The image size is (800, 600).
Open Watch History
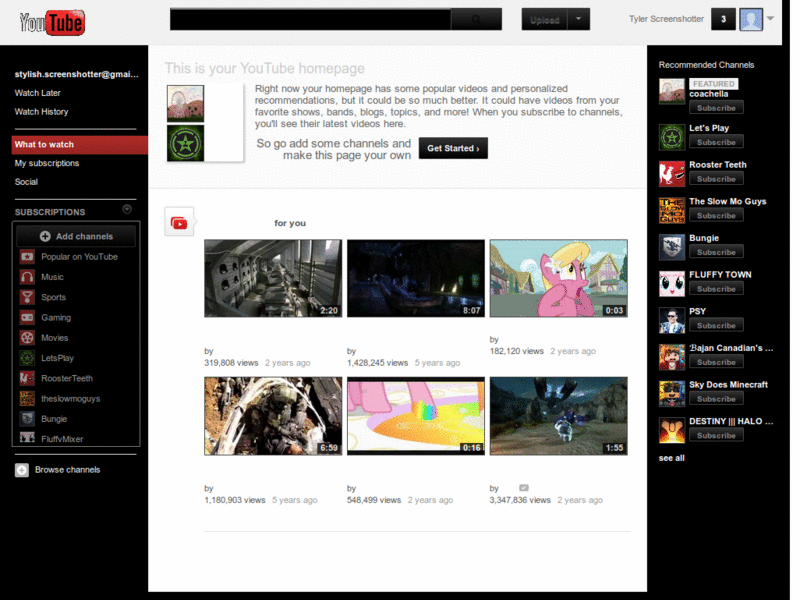tap(41, 112)
